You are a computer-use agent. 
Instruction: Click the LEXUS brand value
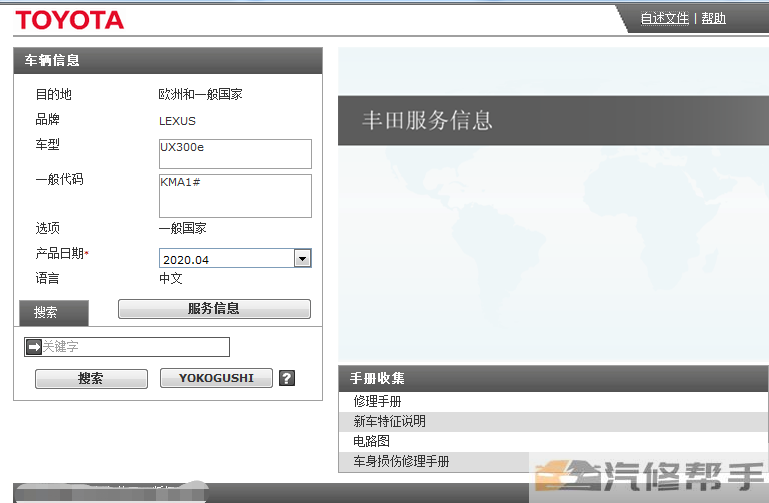(x=177, y=121)
